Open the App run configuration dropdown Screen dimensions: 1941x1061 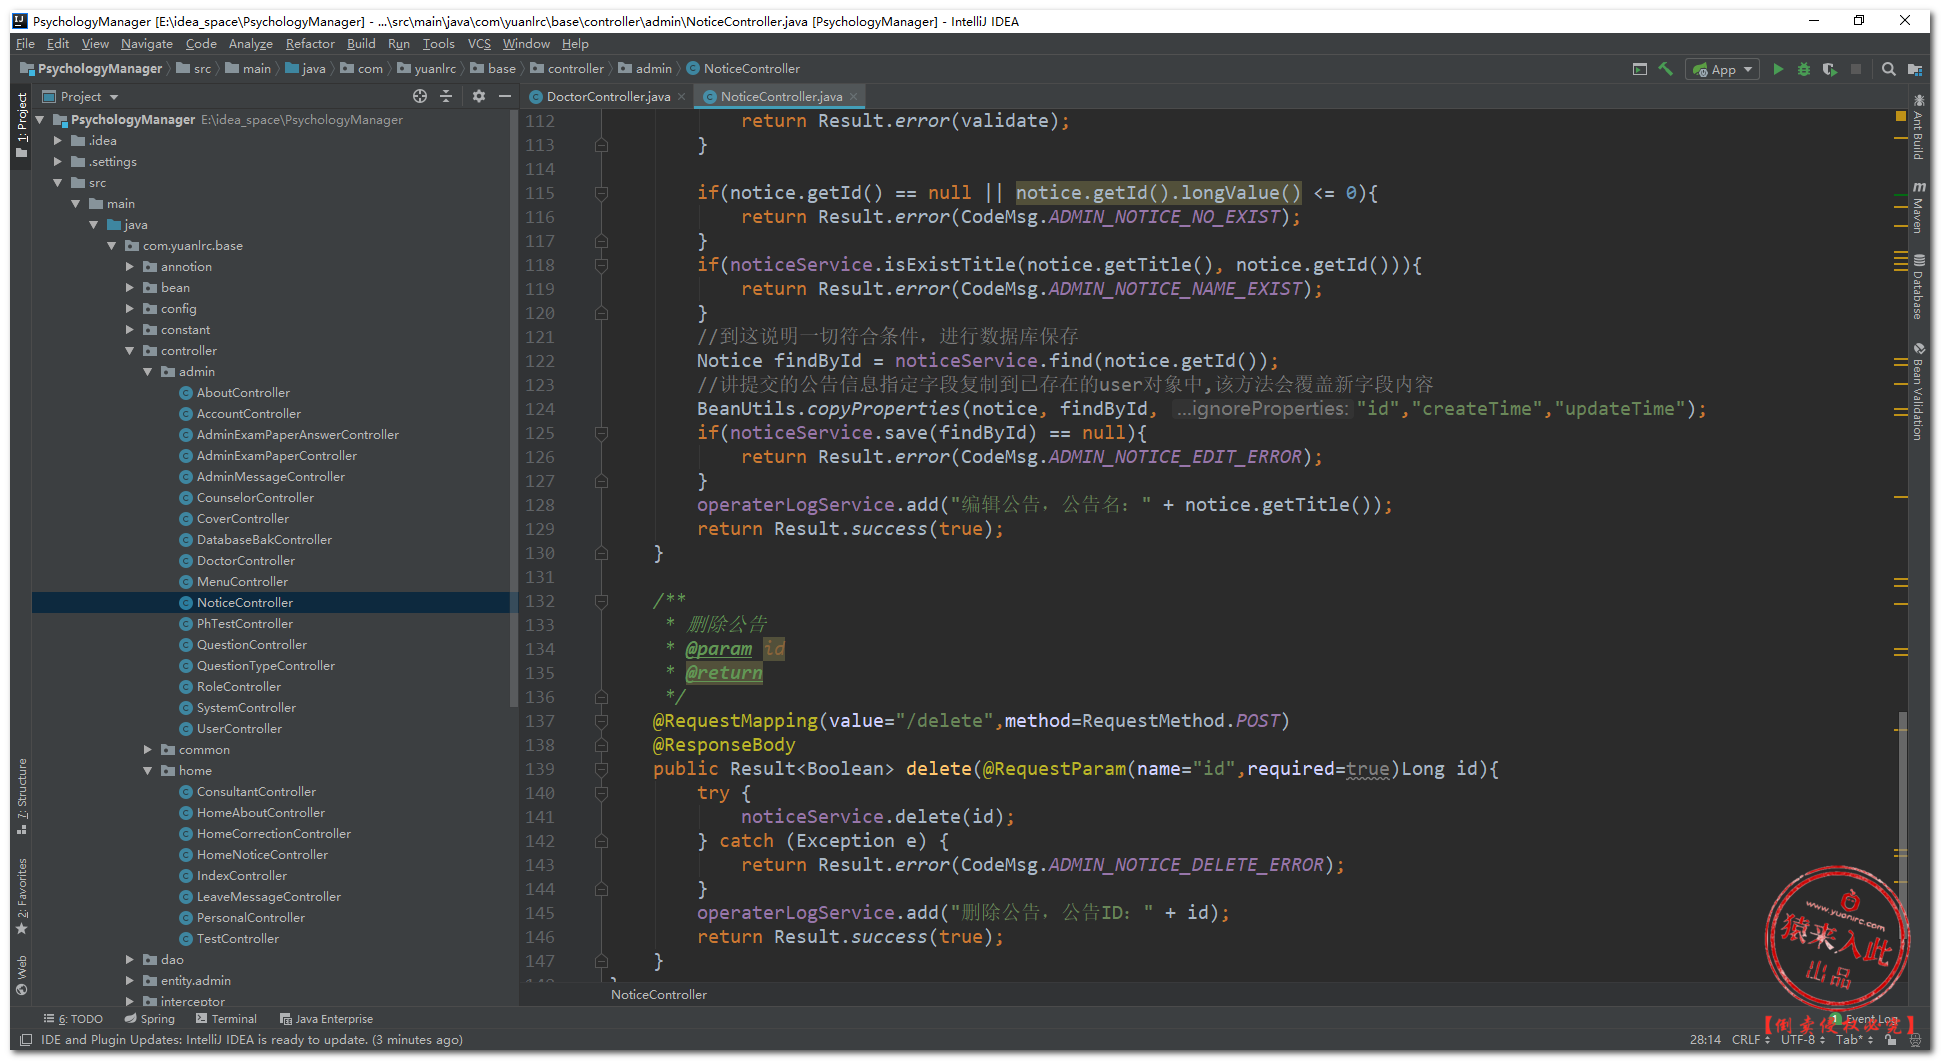1723,69
